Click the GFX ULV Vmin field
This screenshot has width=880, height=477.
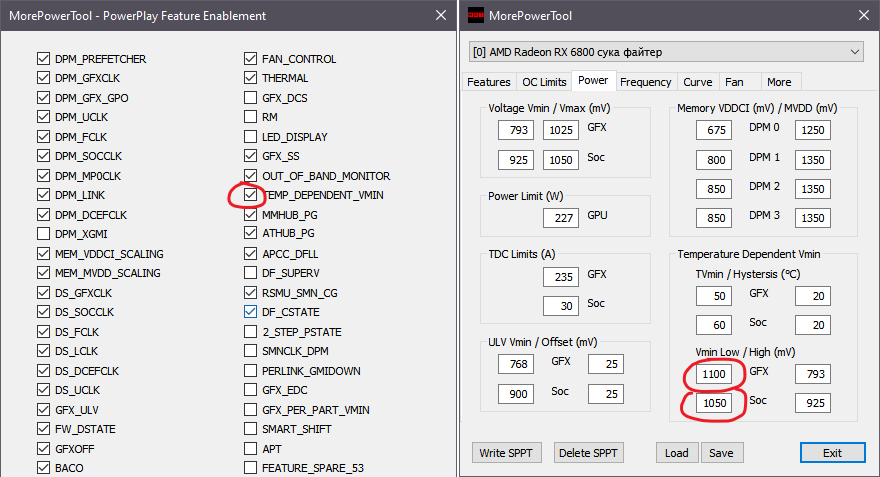point(516,364)
